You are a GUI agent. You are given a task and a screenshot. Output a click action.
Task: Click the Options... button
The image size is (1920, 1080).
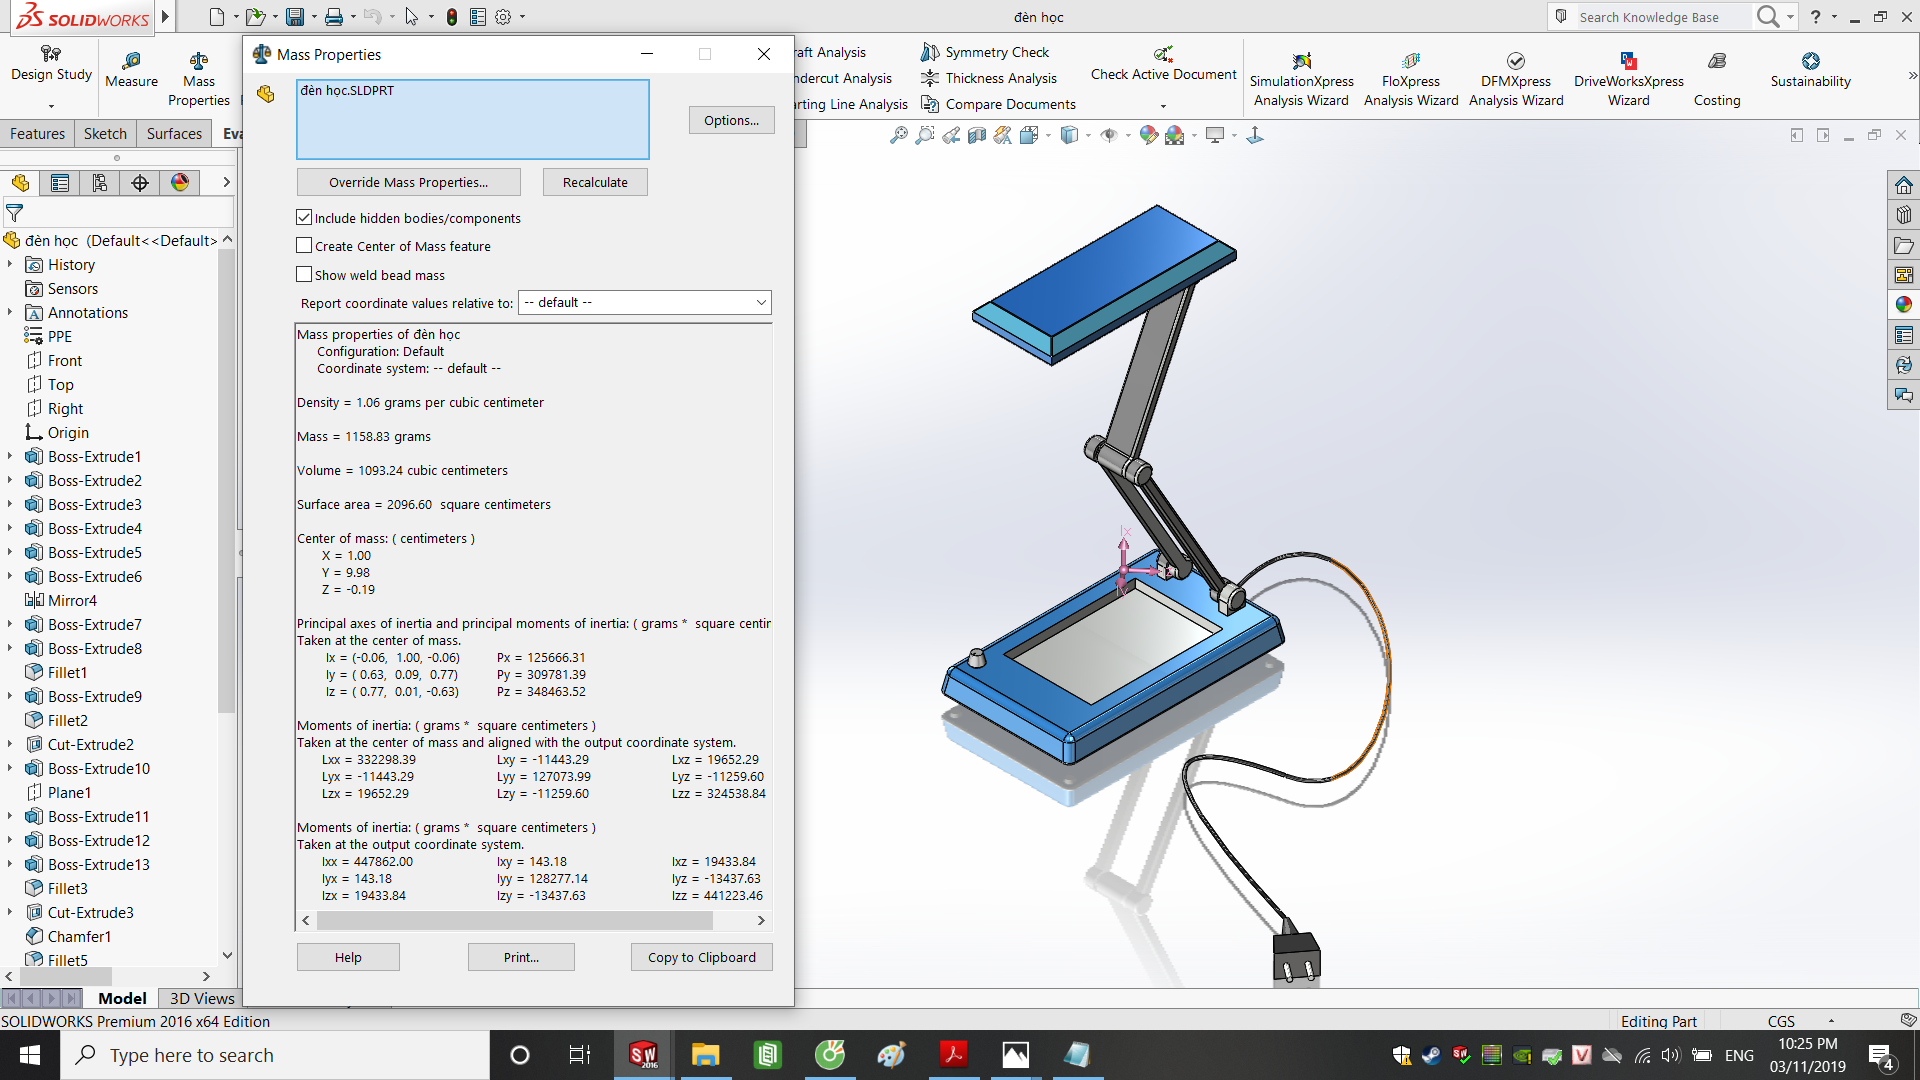pos(731,120)
